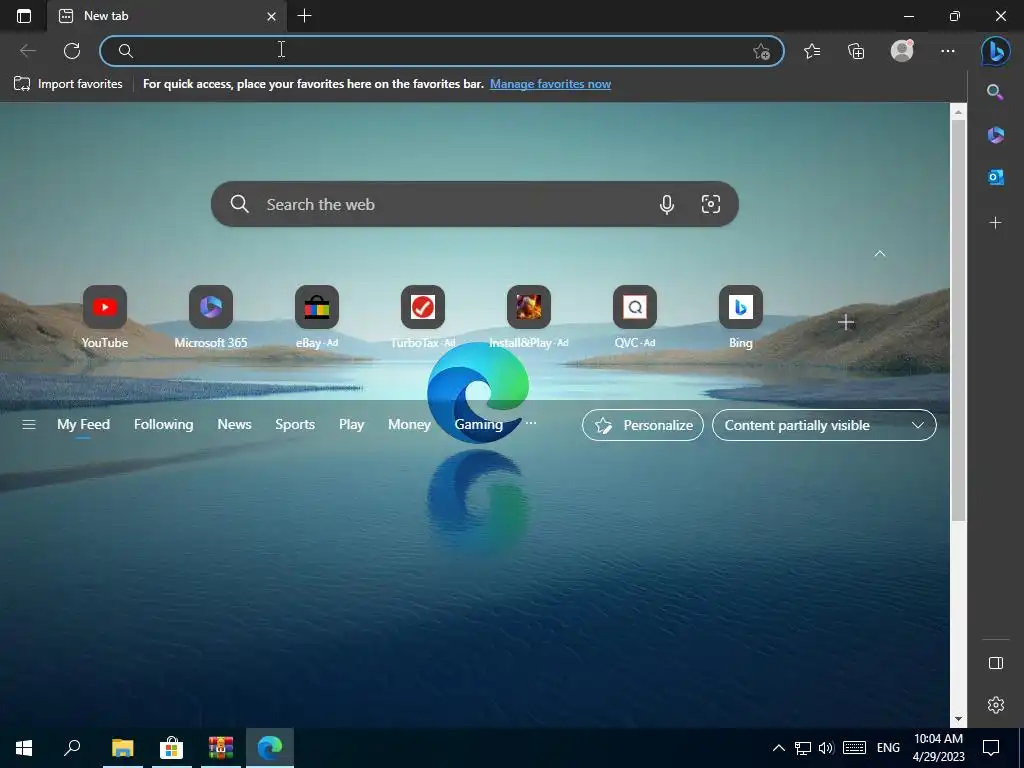Open Microsoft 365 quick link tile
1024x768 pixels.
(210, 317)
